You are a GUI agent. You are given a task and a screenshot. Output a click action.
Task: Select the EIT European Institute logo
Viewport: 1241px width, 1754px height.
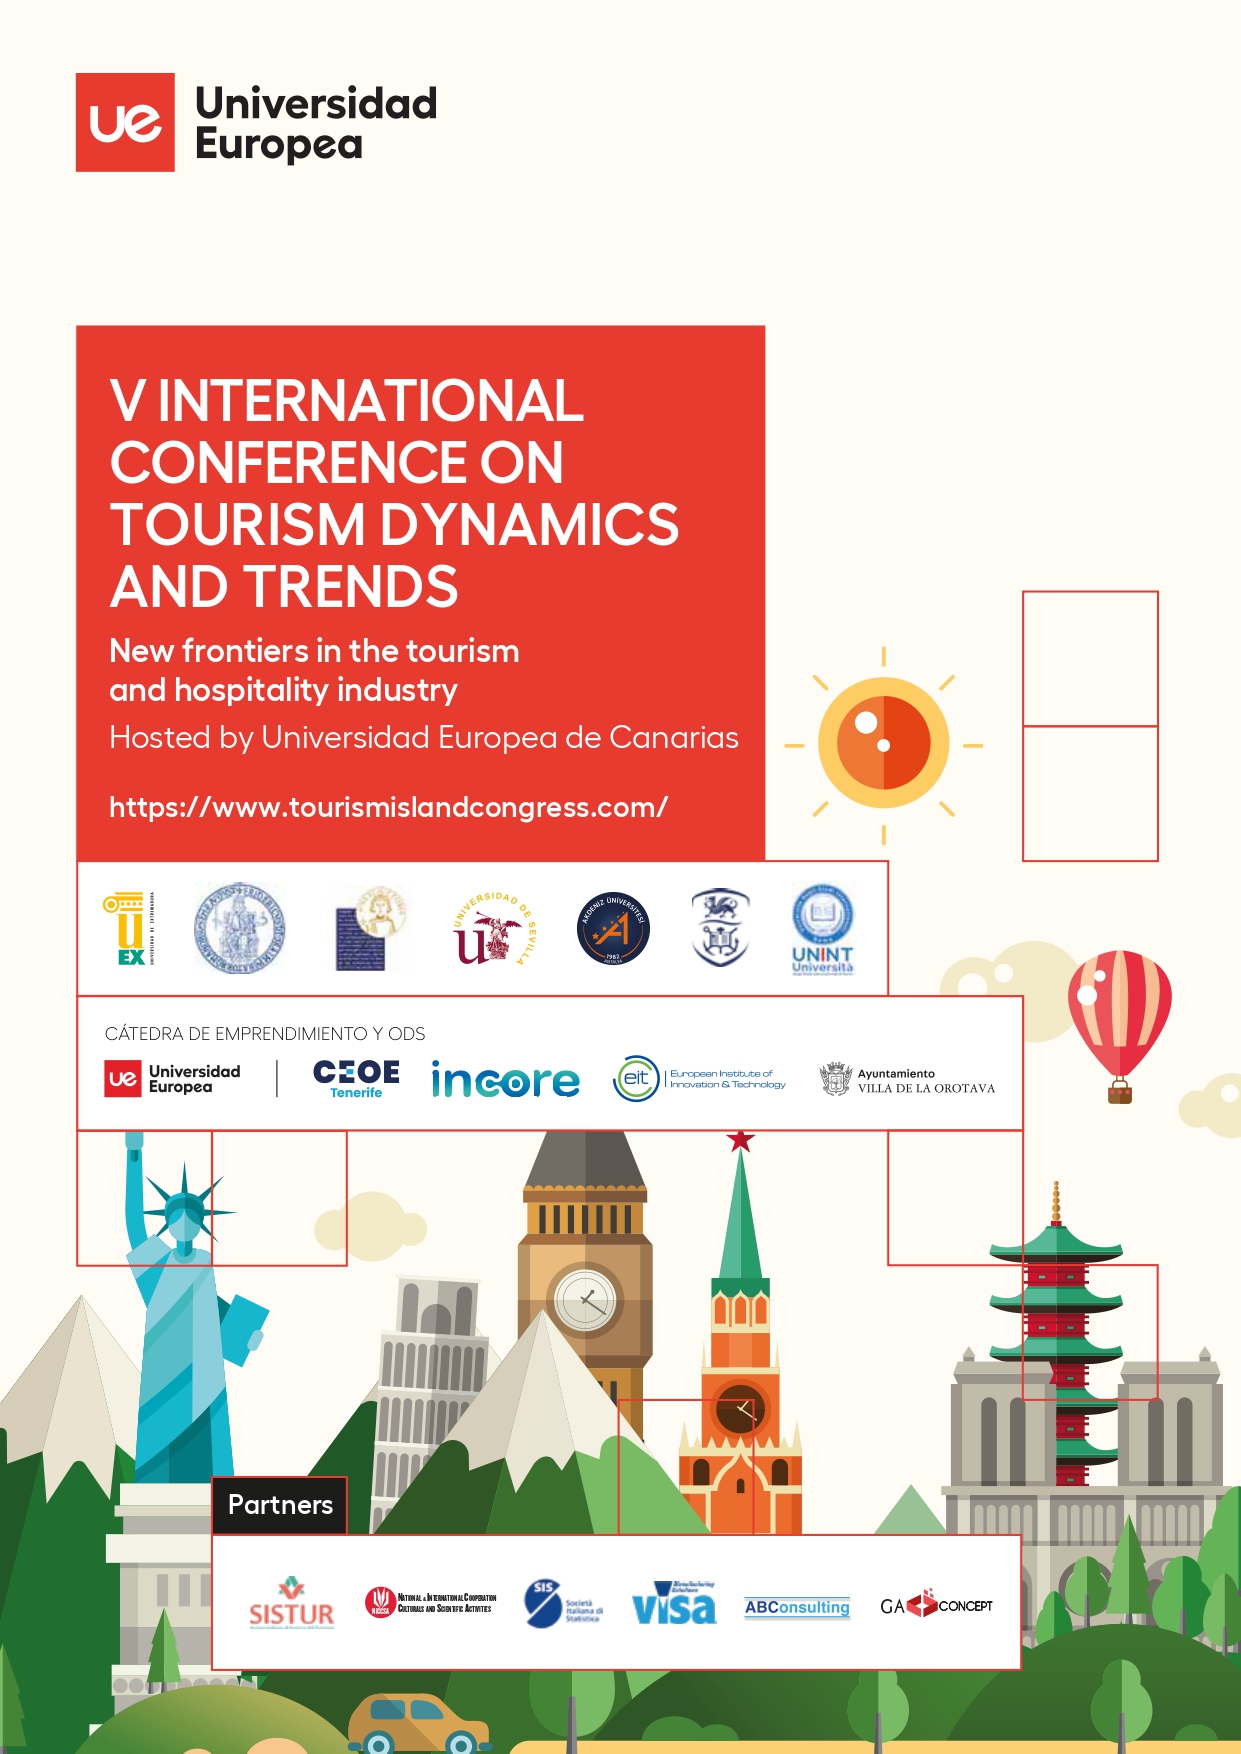(x=699, y=1079)
